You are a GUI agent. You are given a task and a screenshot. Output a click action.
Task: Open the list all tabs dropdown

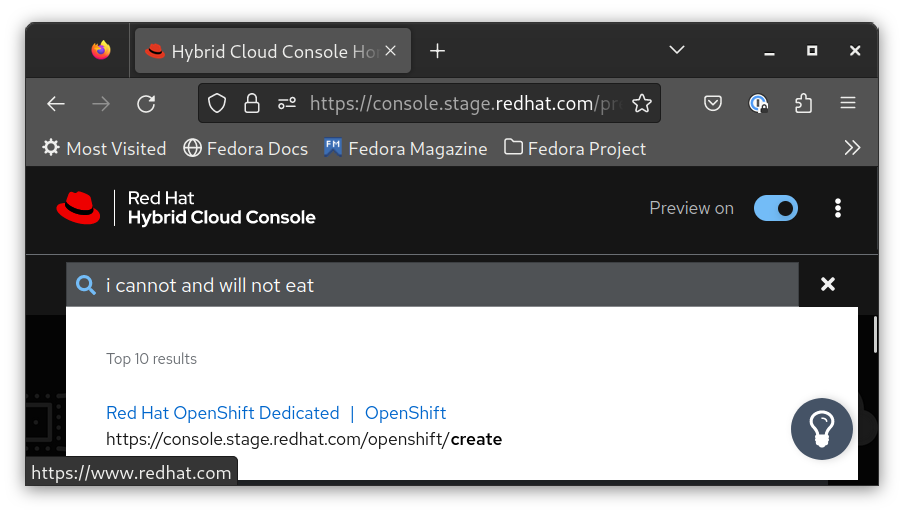(677, 50)
